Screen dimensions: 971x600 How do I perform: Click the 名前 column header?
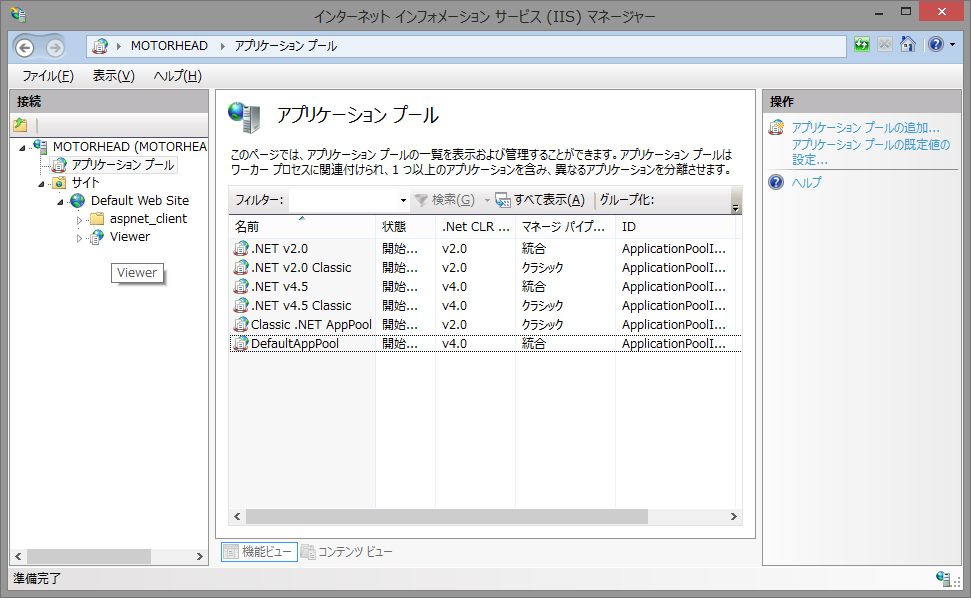pyautogui.click(x=302, y=227)
